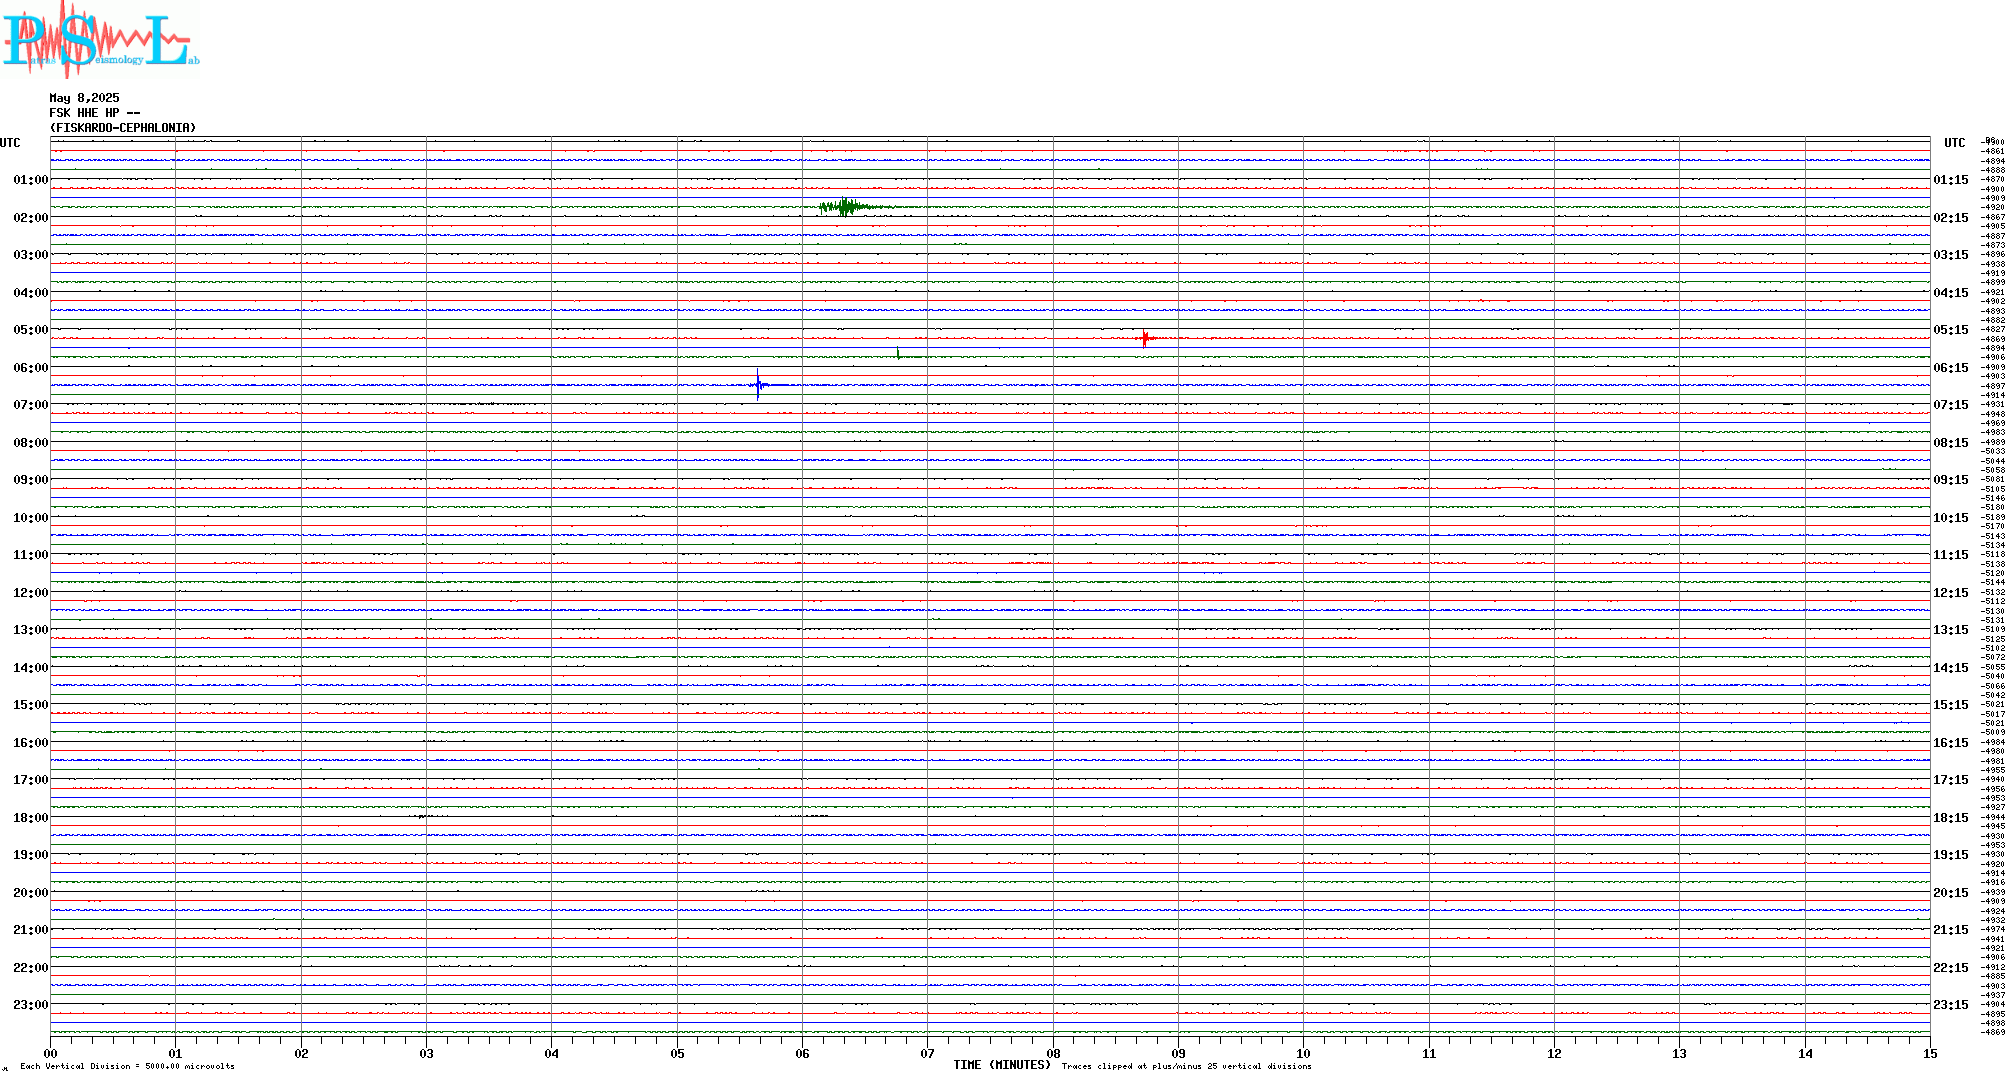Click the '18:00' hour label on left

coord(31,818)
